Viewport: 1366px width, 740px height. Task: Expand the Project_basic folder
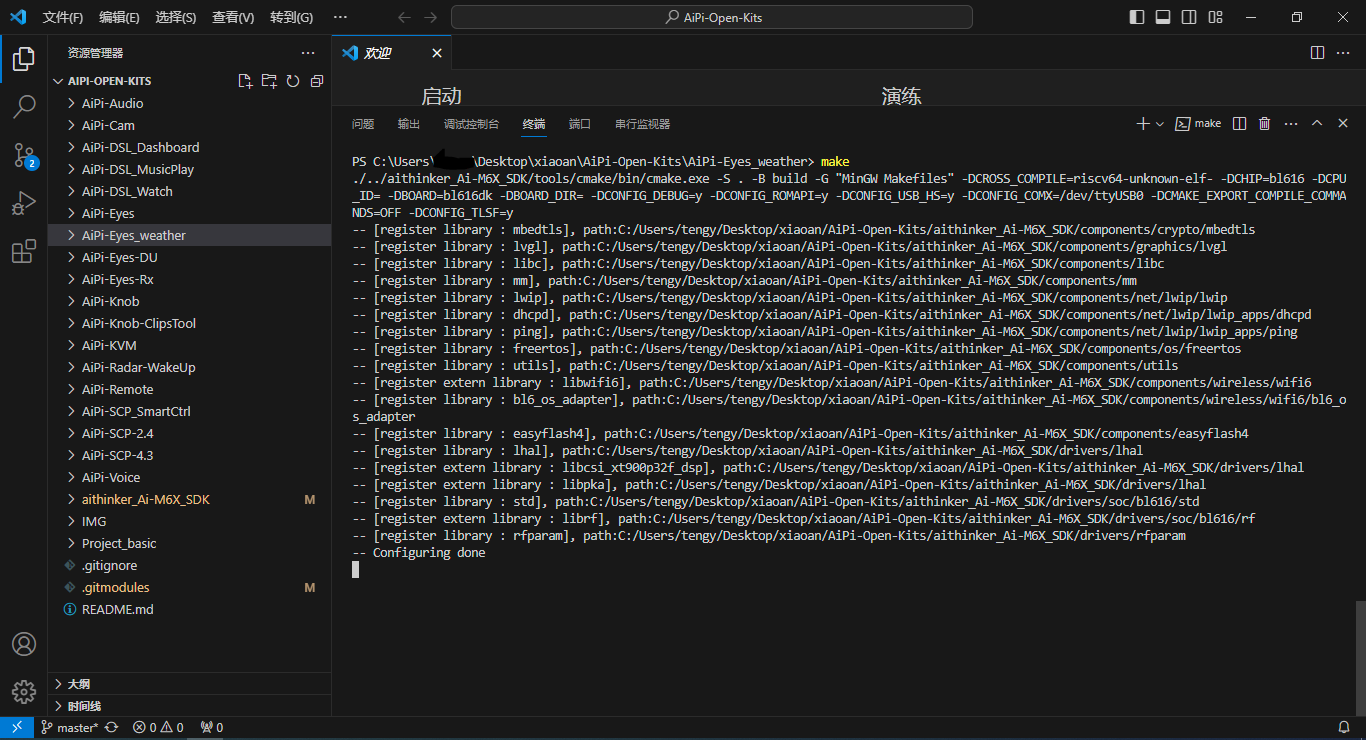point(190,543)
